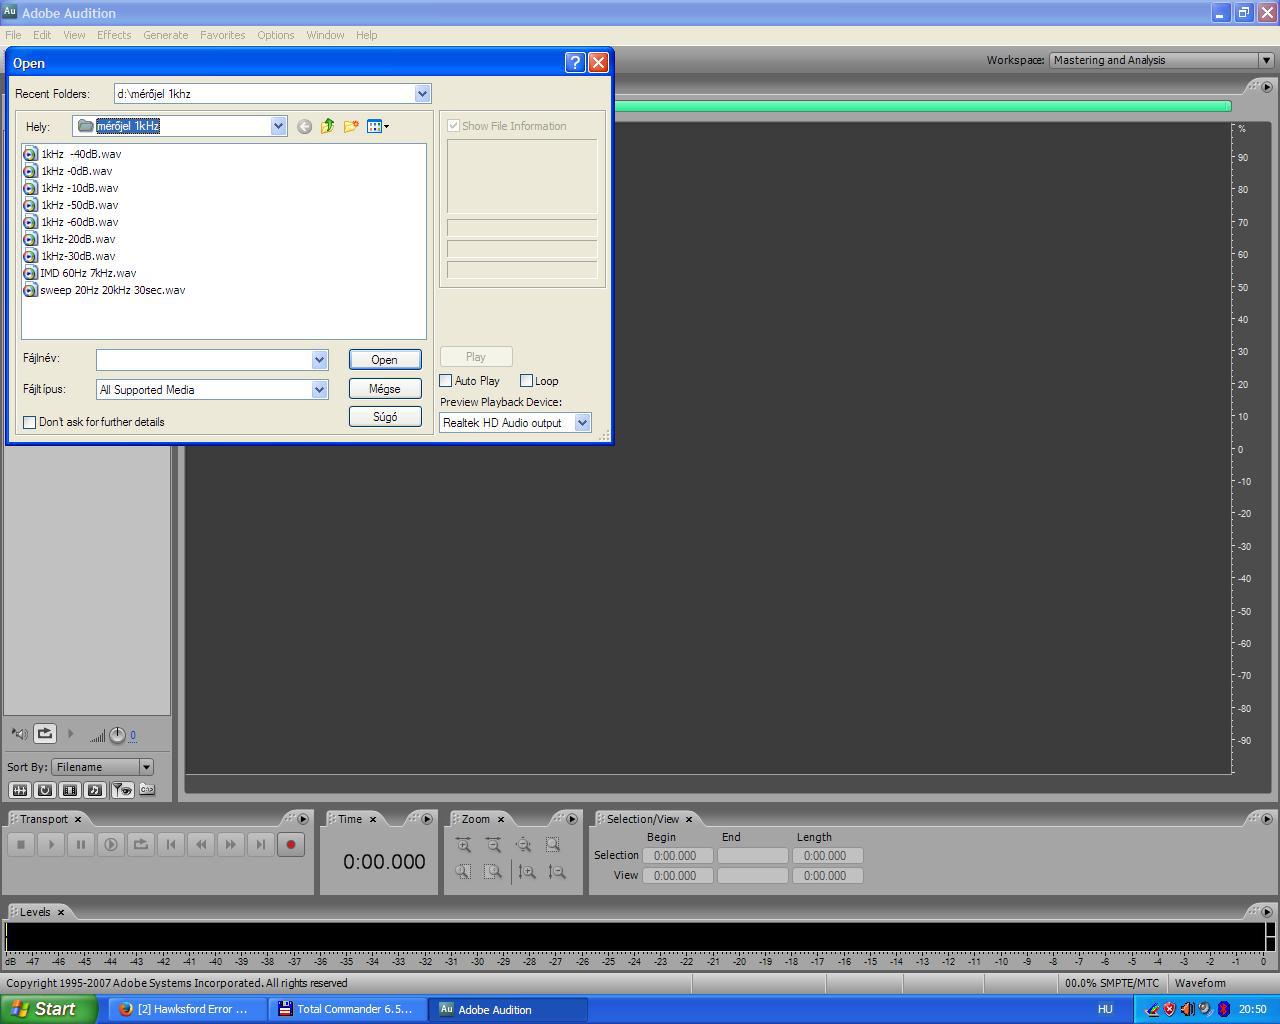This screenshot has width=1280, height=1024.
Task: Select file sweep 20Hz 20kHz 30sec.wav
Action: (112, 290)
